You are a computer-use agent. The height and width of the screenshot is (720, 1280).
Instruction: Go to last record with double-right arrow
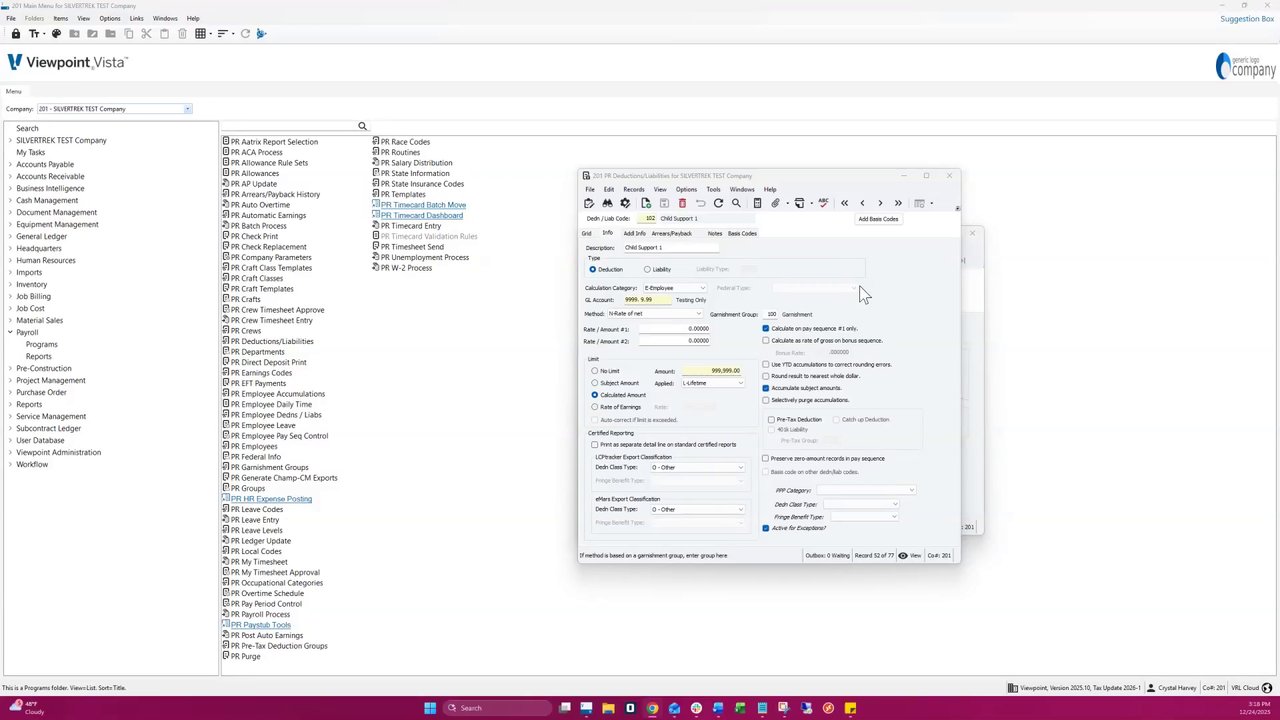898,203
